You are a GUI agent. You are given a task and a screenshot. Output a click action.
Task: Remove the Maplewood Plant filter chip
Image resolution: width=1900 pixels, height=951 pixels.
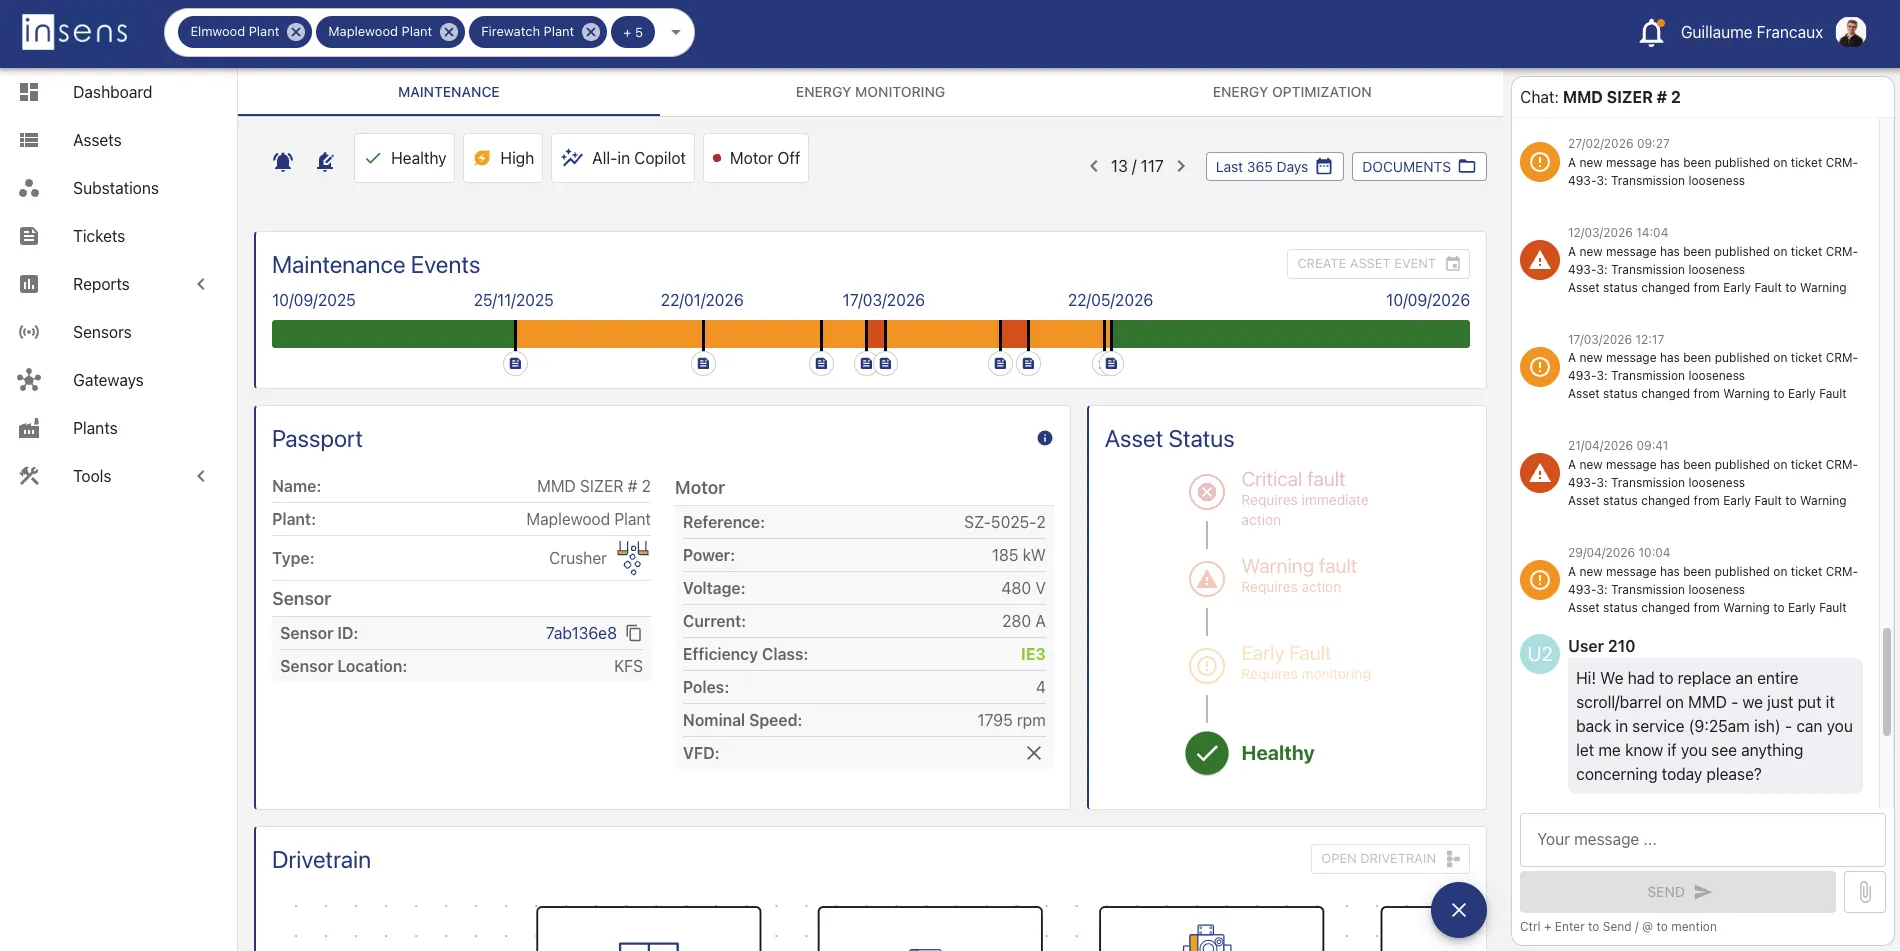449,32
